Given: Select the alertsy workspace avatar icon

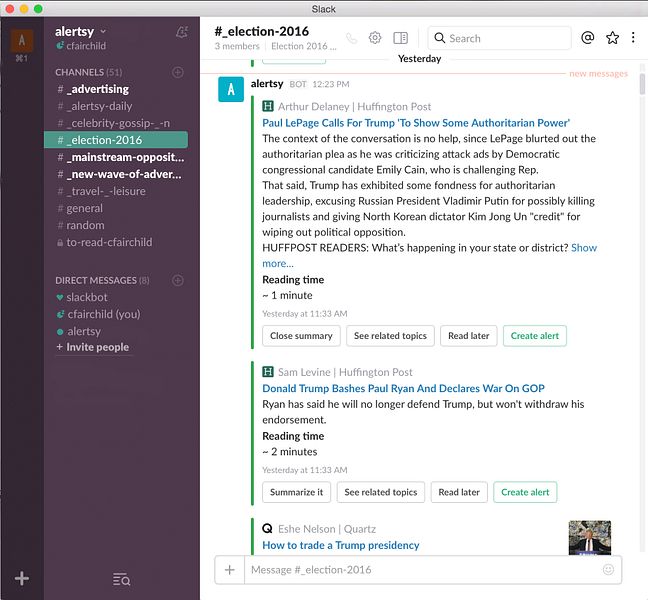Looking at the screenshot, I should tap(21, 40).
